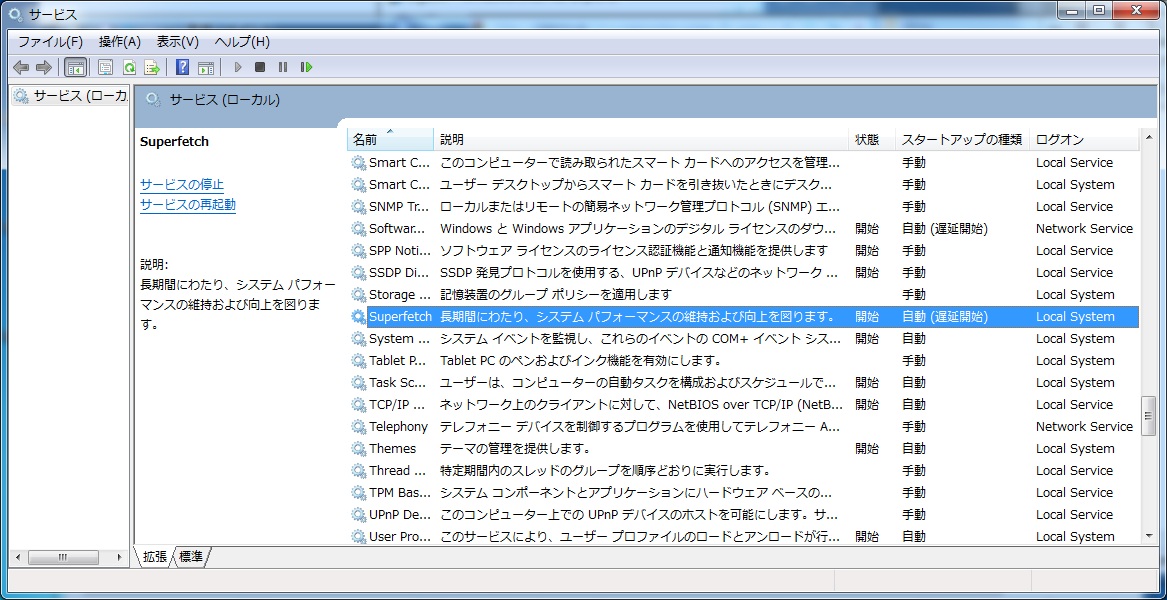Click the gear icon of Softwar... row
The width and height of the screenshot is (1167, 600).
tap(359, 229)
